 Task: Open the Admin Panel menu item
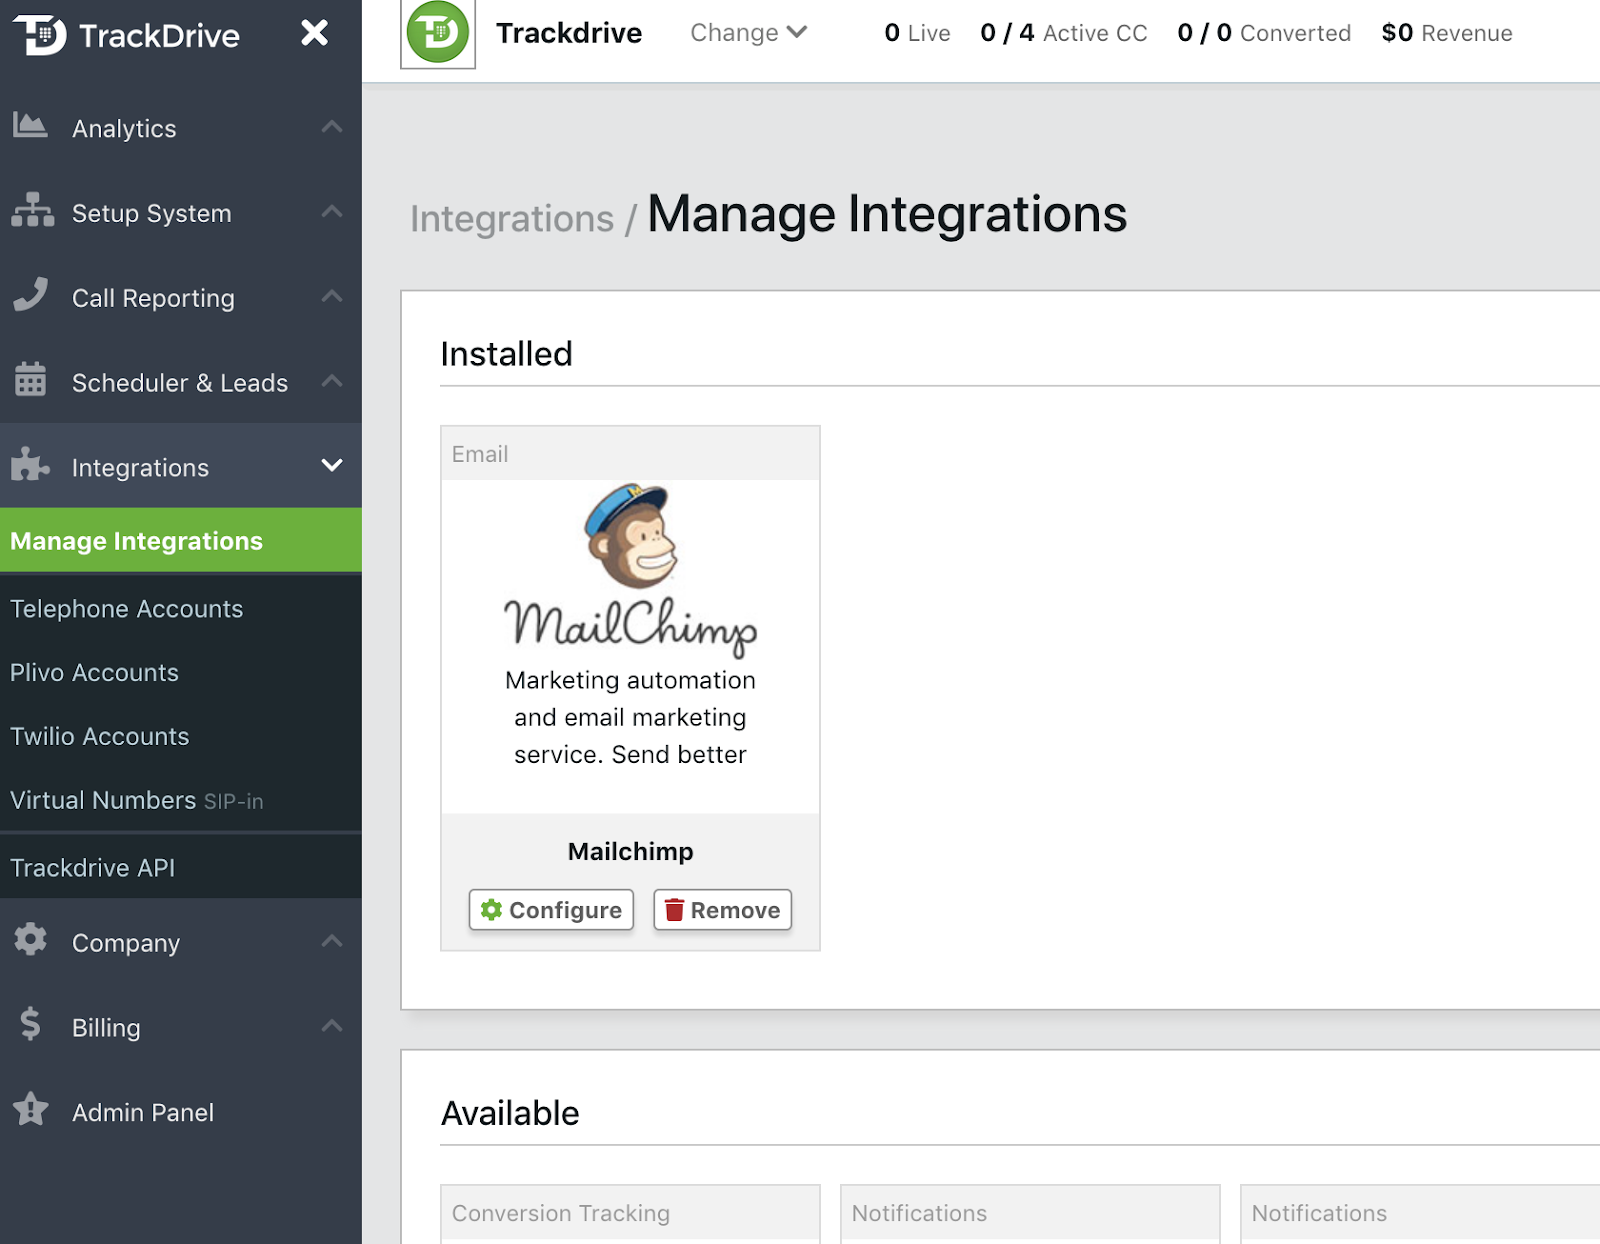pyautogui.click(x=181, y=1112)
